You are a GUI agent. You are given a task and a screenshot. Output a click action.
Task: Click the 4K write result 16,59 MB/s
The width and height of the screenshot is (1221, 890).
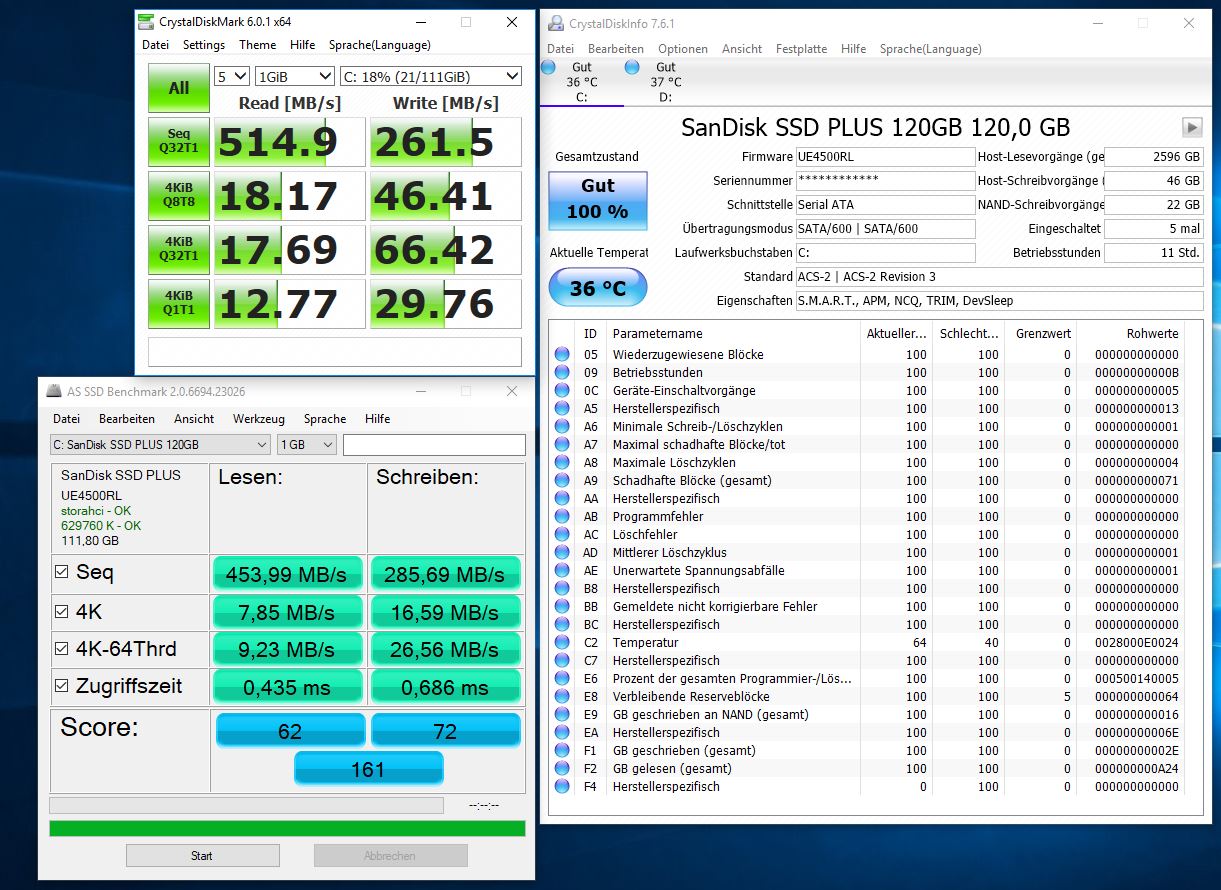pos(445,612)
